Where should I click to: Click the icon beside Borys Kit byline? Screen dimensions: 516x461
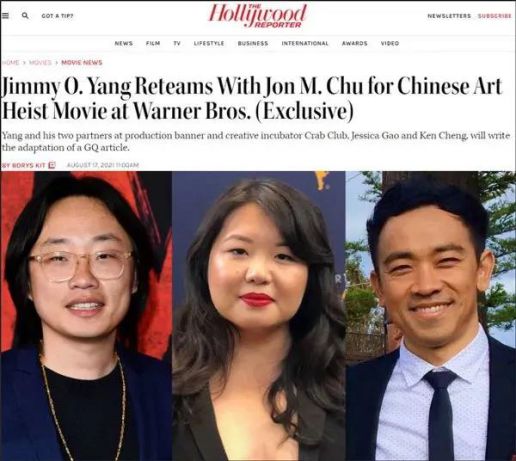click(52, 165)
